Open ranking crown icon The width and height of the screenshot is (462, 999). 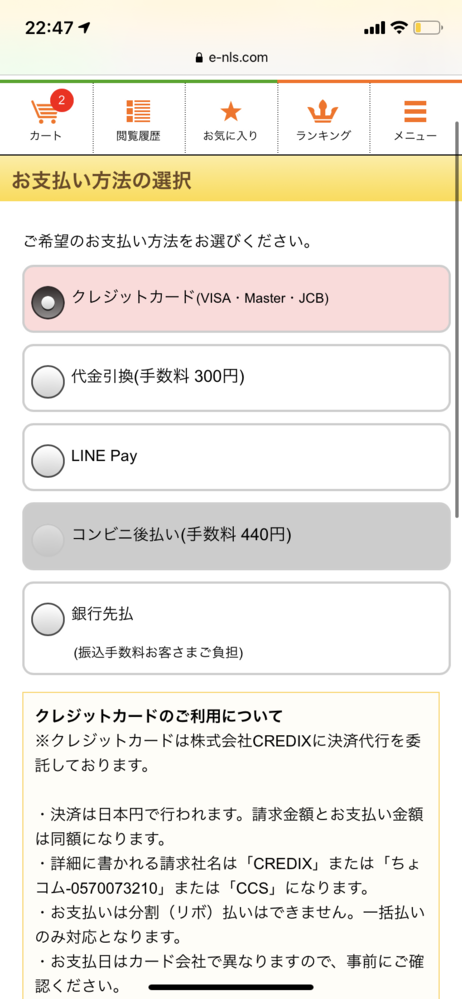click(323, 111)
